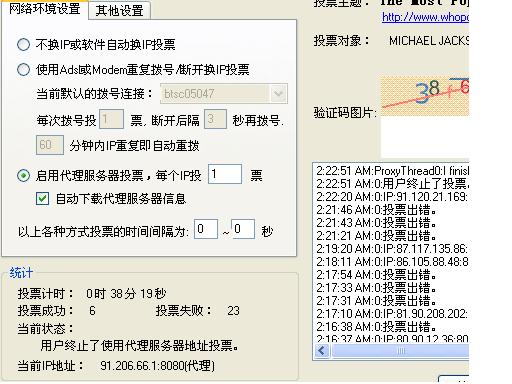
Task: Select log line 2:21:43 AM 投票出错
Action: [376, 223]
